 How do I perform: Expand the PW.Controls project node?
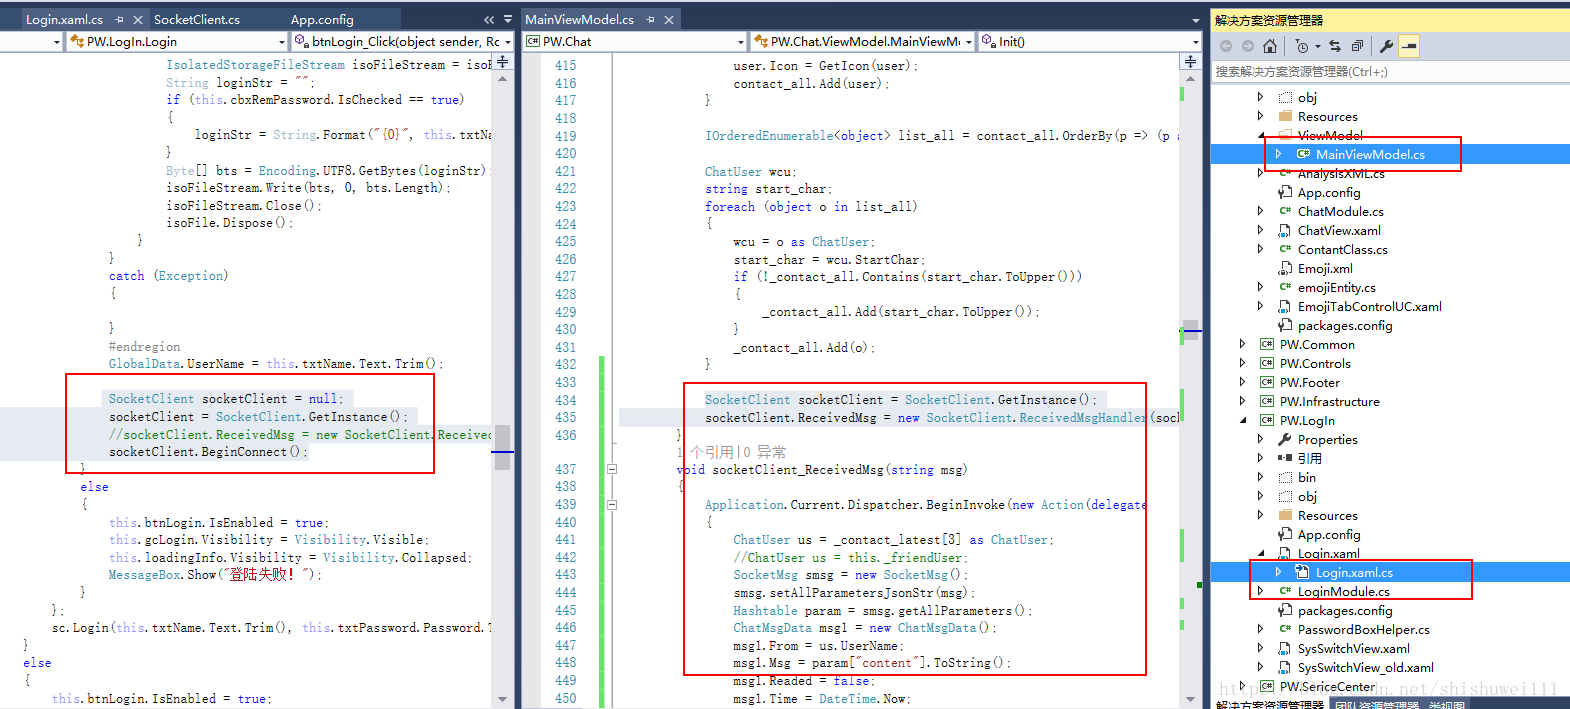1243,363
